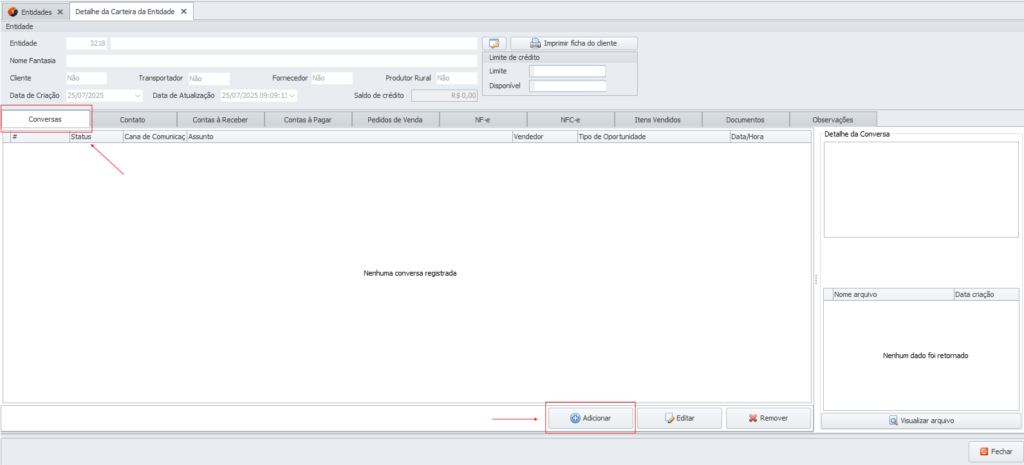Viewport: 1024px width, 465px height.
Task: Click the Fechar button
Action: tap(995, 452)
